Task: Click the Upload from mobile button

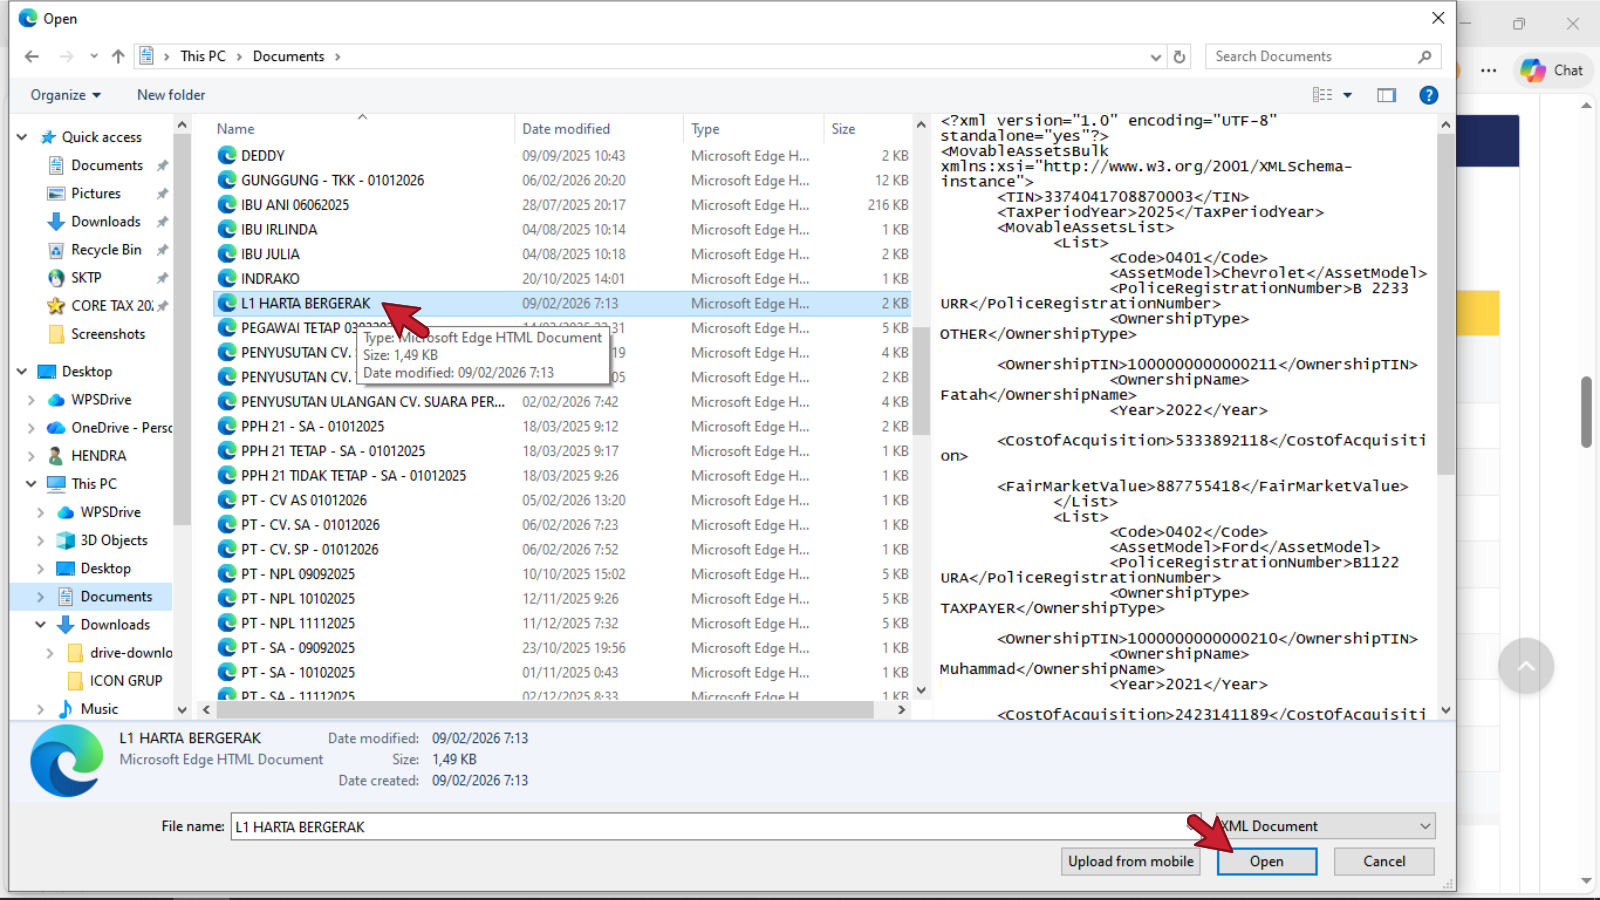Action: pos(1130,861)
